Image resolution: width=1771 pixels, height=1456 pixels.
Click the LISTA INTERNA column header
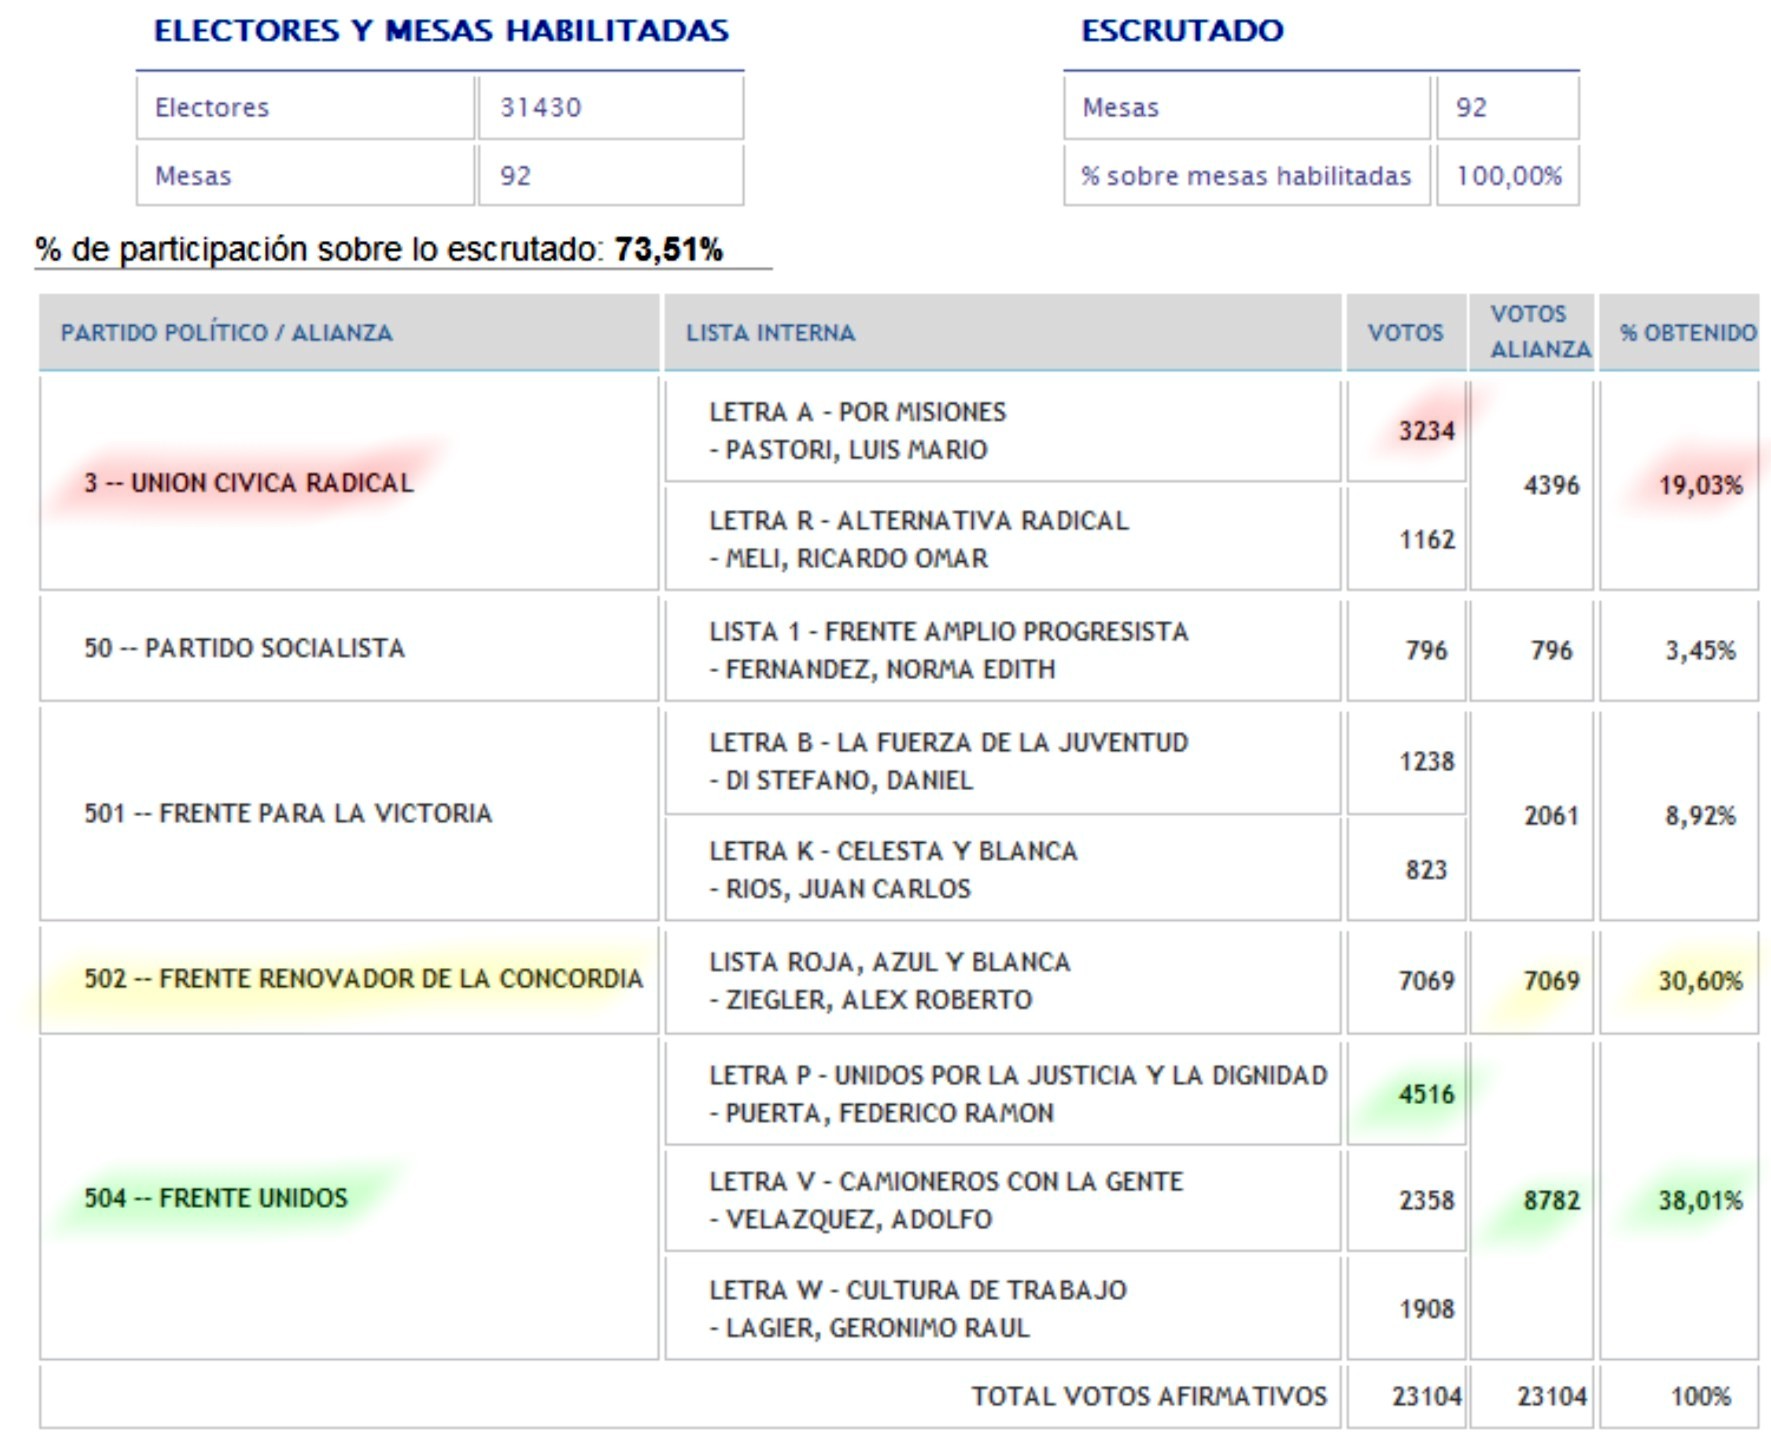pos(770,333)
